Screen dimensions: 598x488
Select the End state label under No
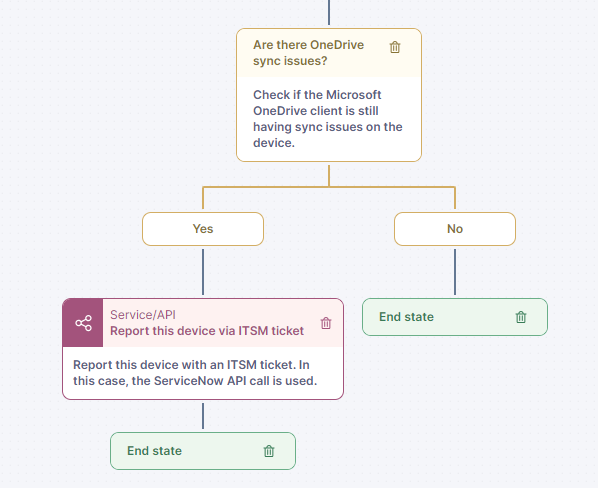406,317
